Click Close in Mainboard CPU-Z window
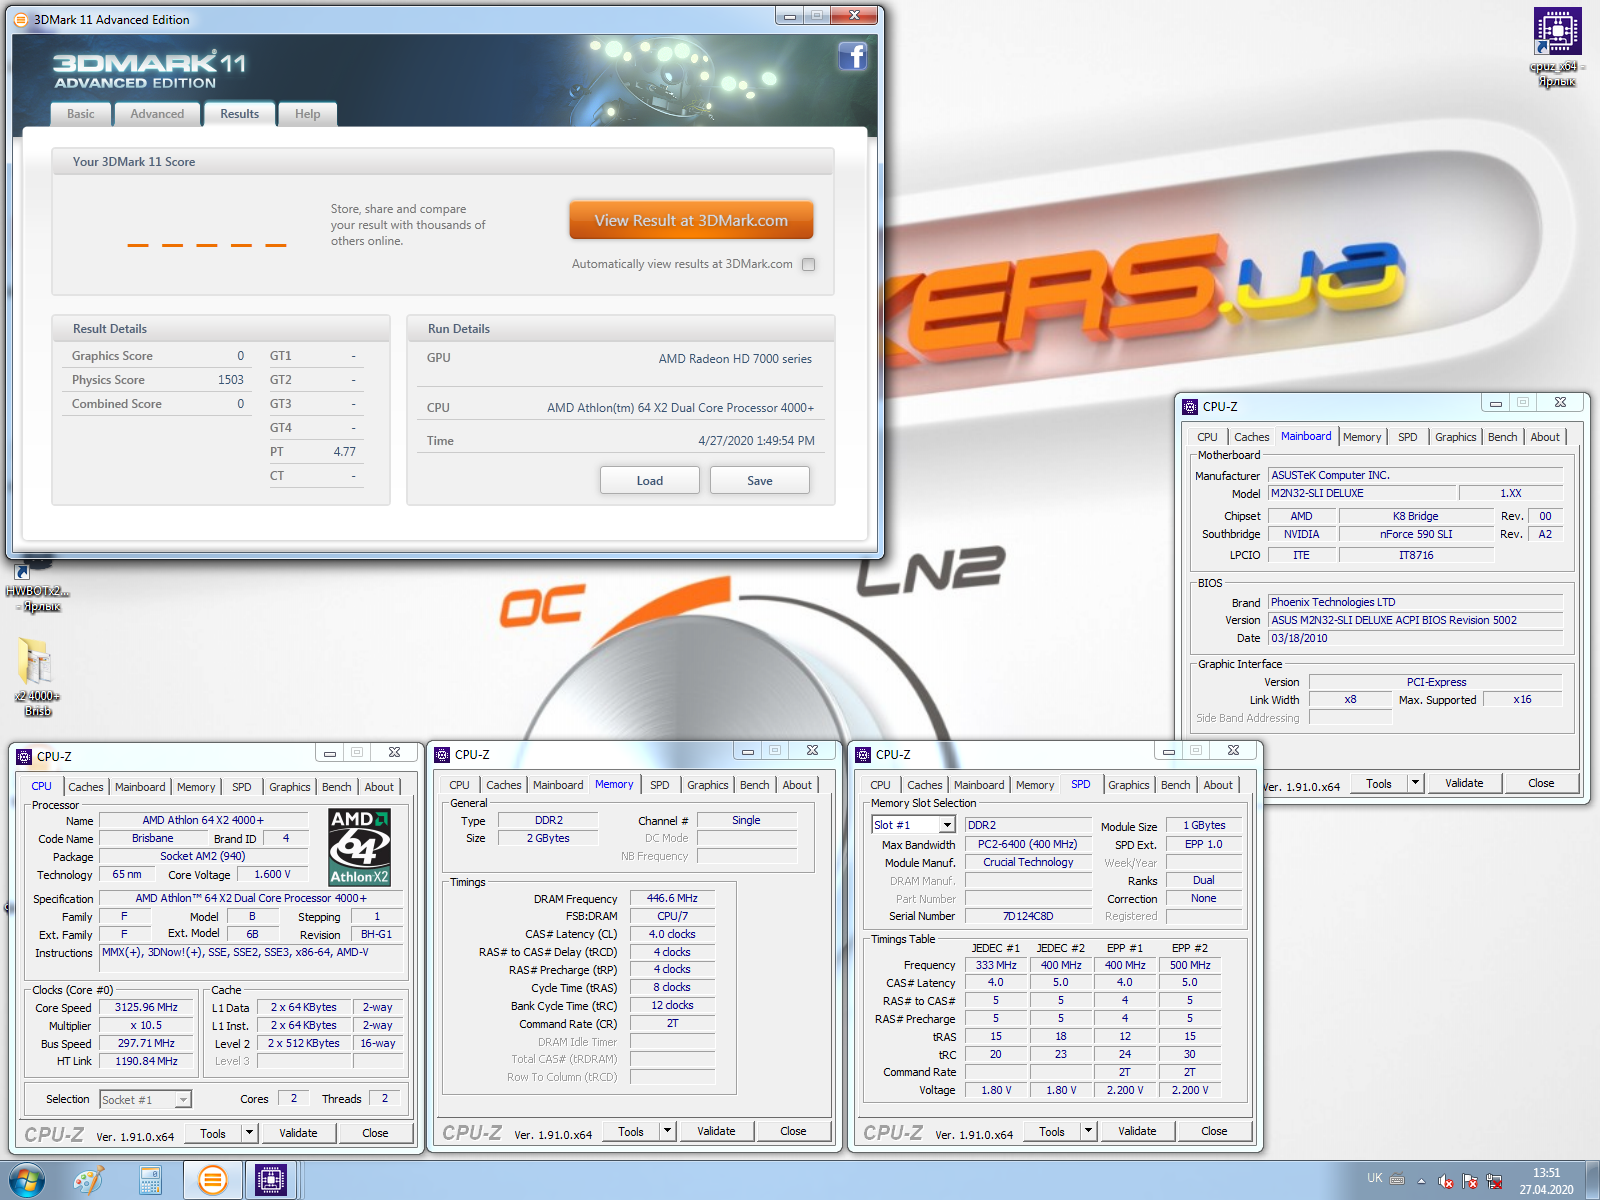This screenshot has width=1600, height=1200. tap(1541, 783)
